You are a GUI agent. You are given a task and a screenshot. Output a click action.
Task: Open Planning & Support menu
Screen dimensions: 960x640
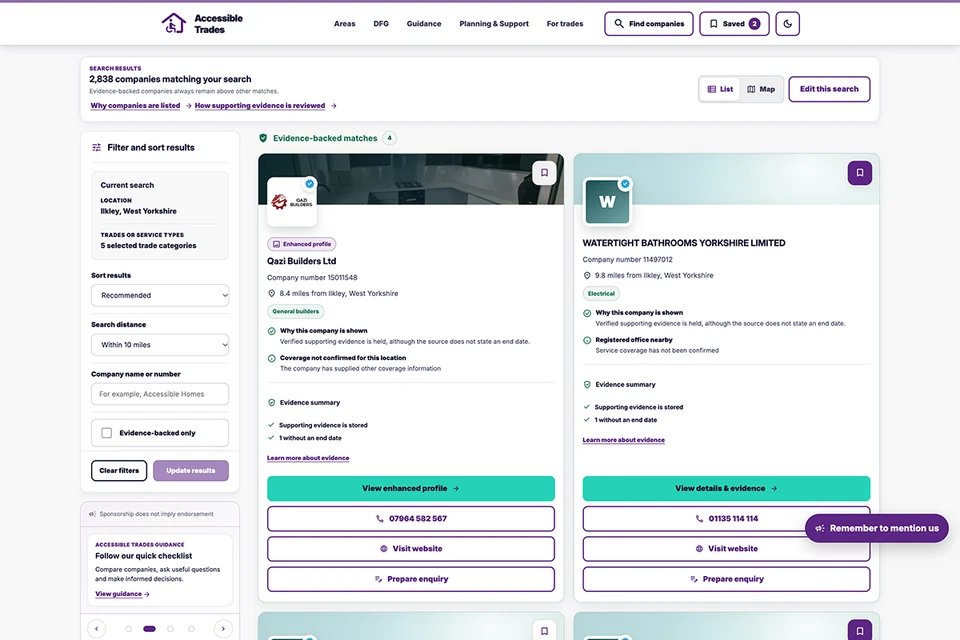(x=494, y=24)
